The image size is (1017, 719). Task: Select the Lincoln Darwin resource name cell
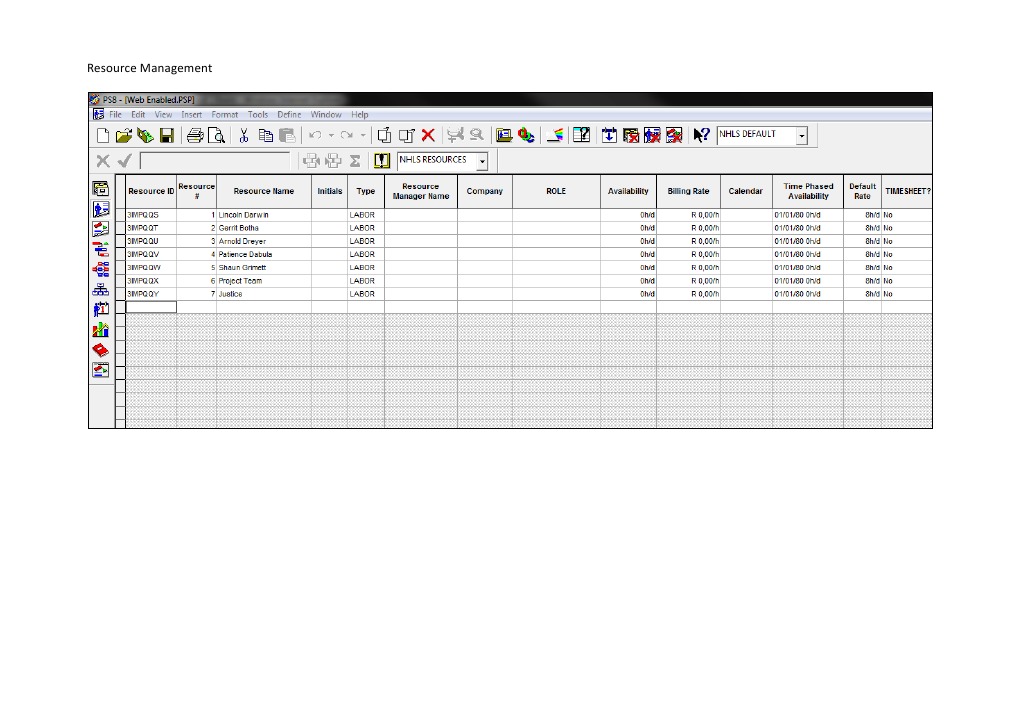point(264,215)
